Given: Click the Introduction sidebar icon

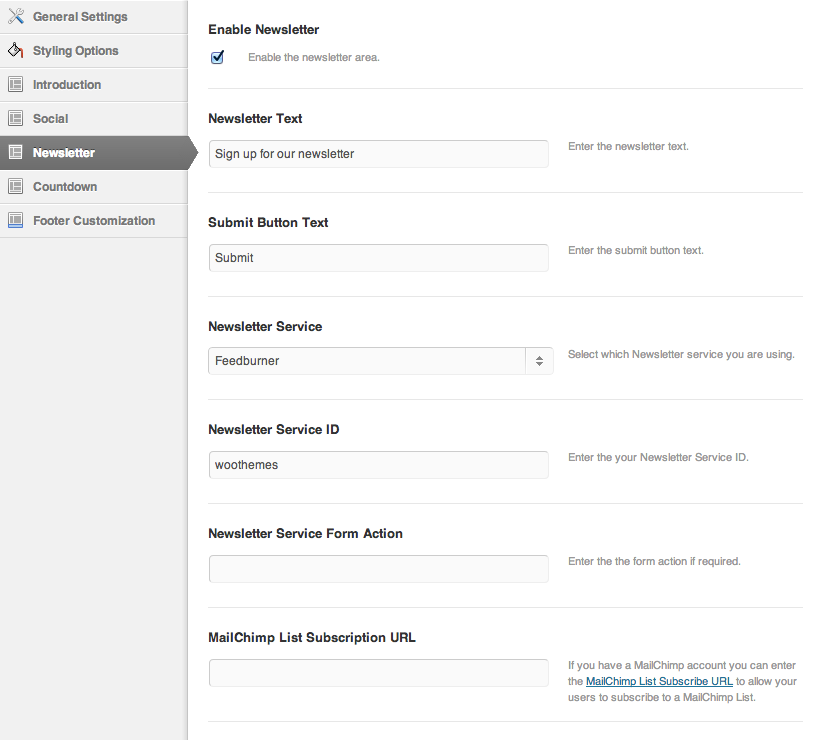Looking at the screenshot, I should point(16,84).
